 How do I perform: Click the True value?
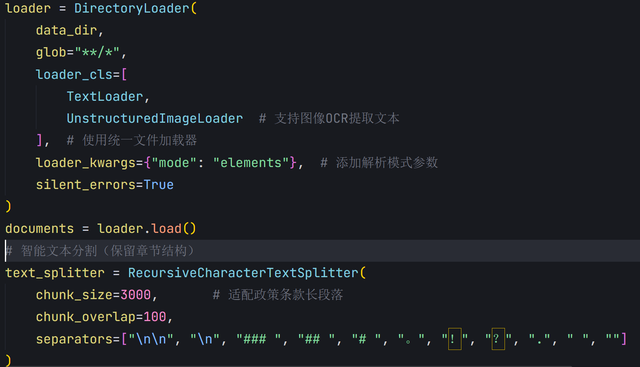(x=159, y=185)
